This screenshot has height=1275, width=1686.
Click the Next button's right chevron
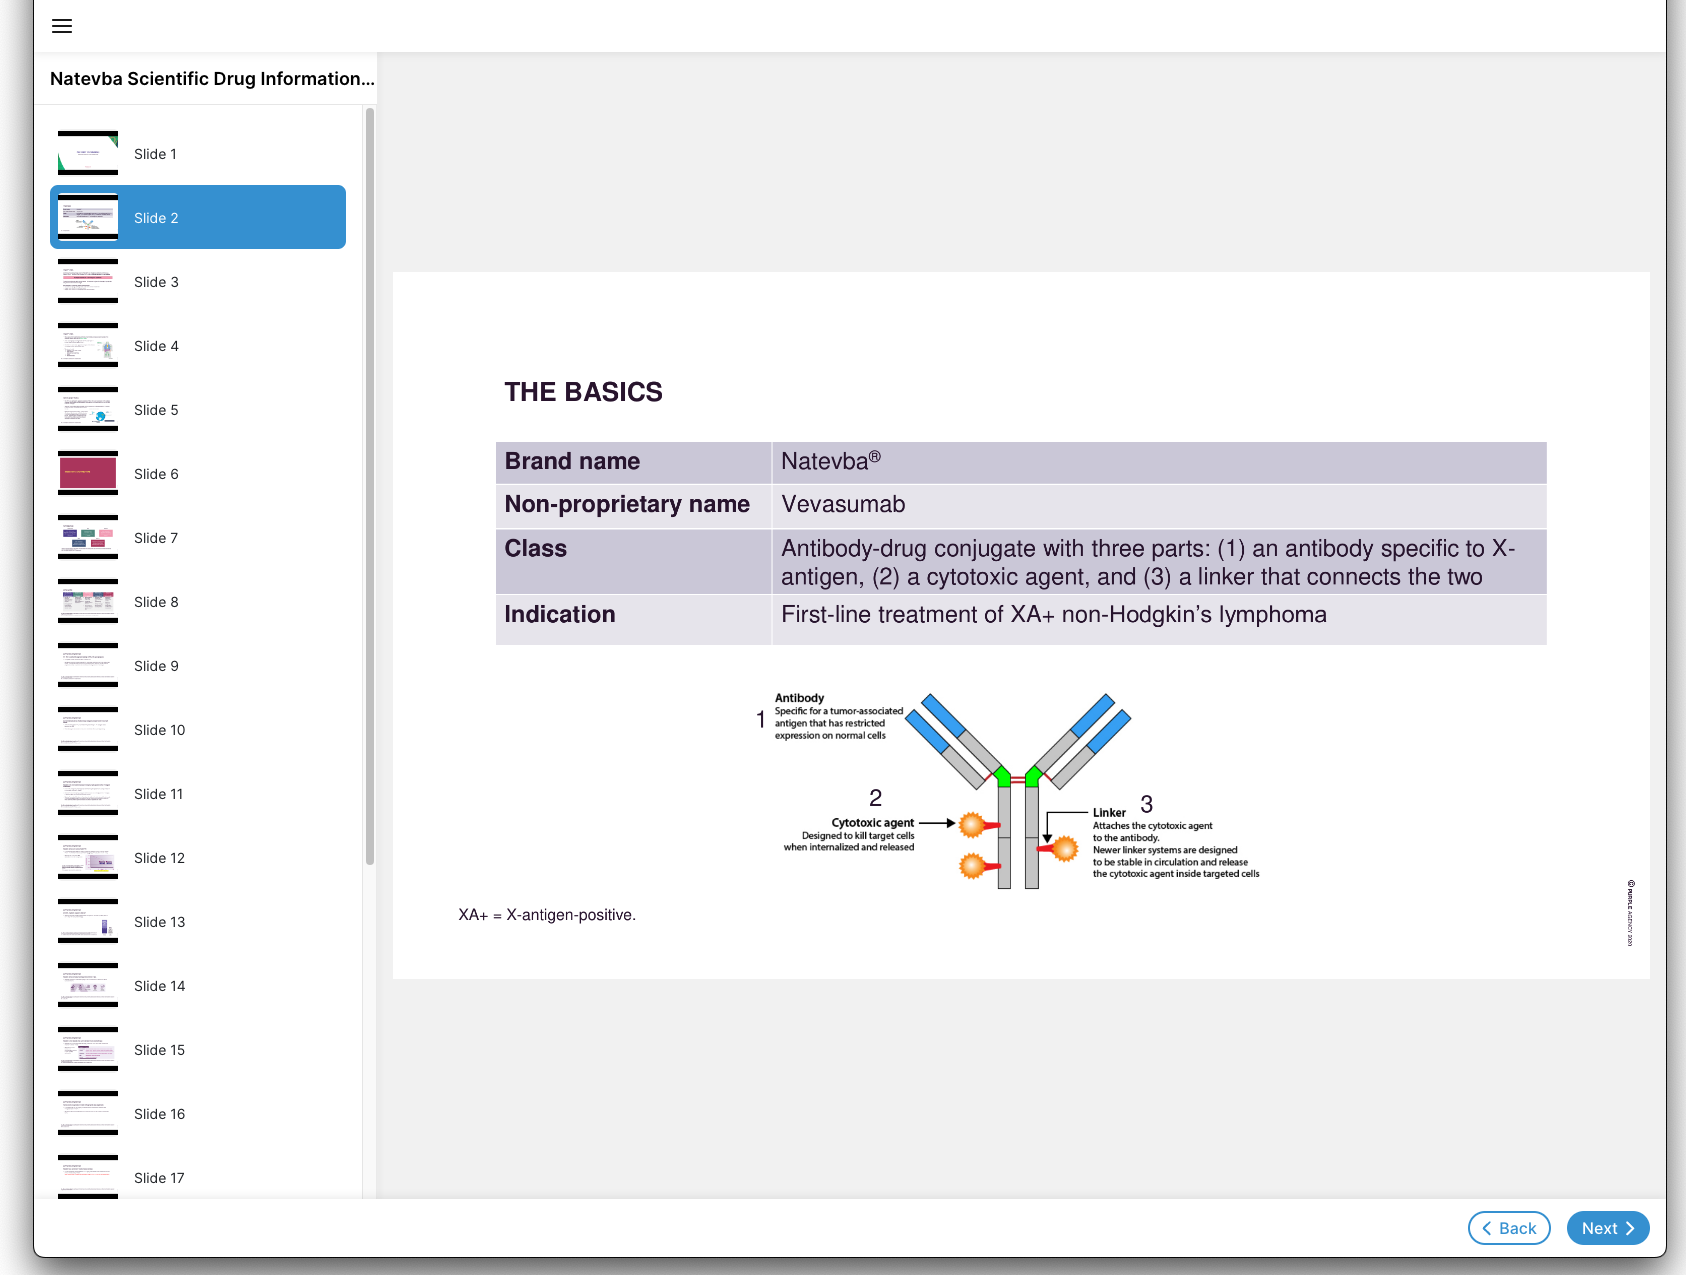click(1630, 1228)
